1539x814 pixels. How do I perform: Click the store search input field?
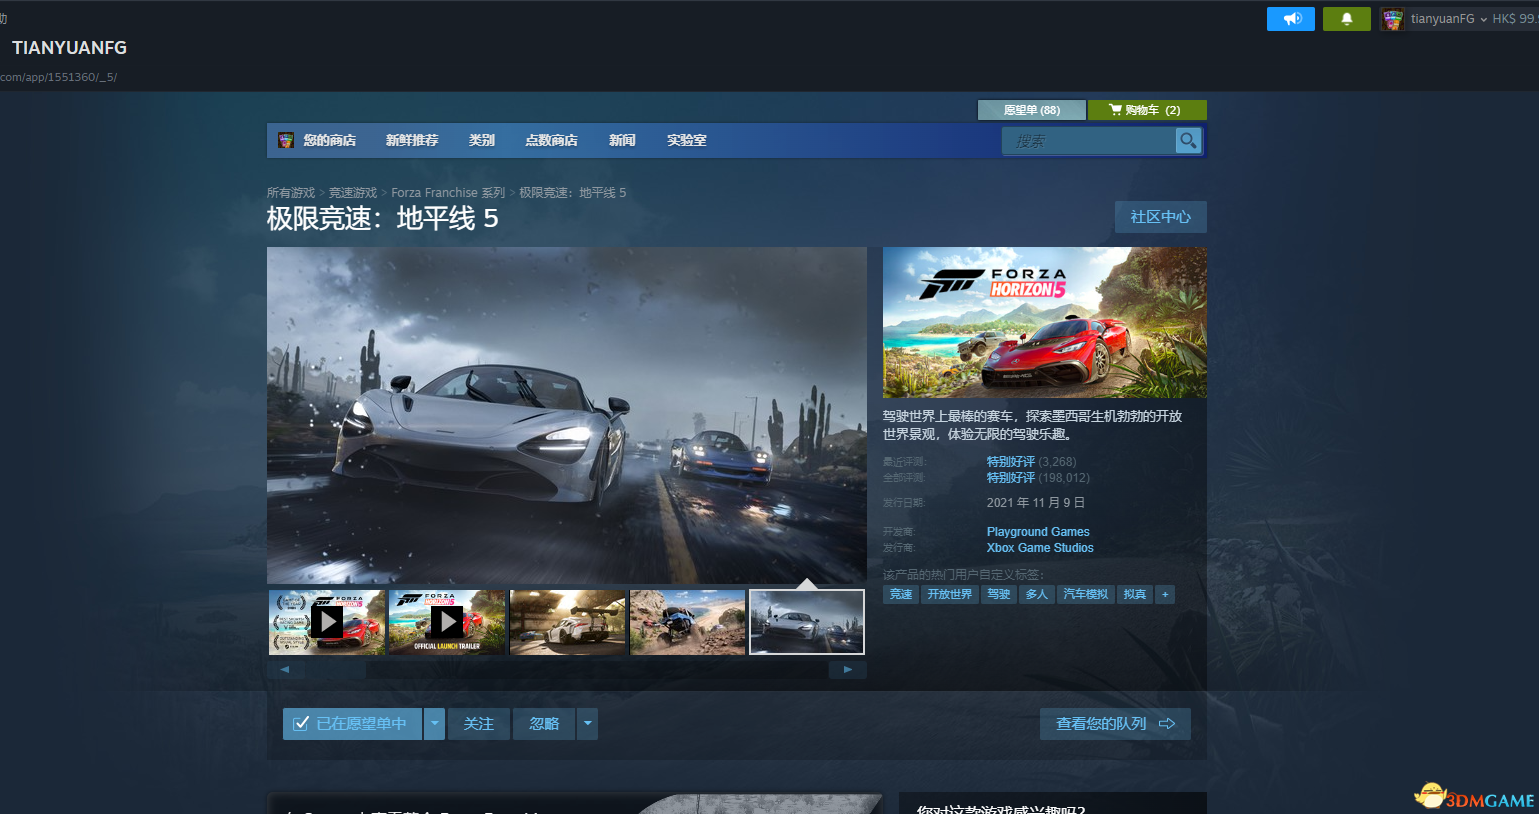pos(1089,141)
